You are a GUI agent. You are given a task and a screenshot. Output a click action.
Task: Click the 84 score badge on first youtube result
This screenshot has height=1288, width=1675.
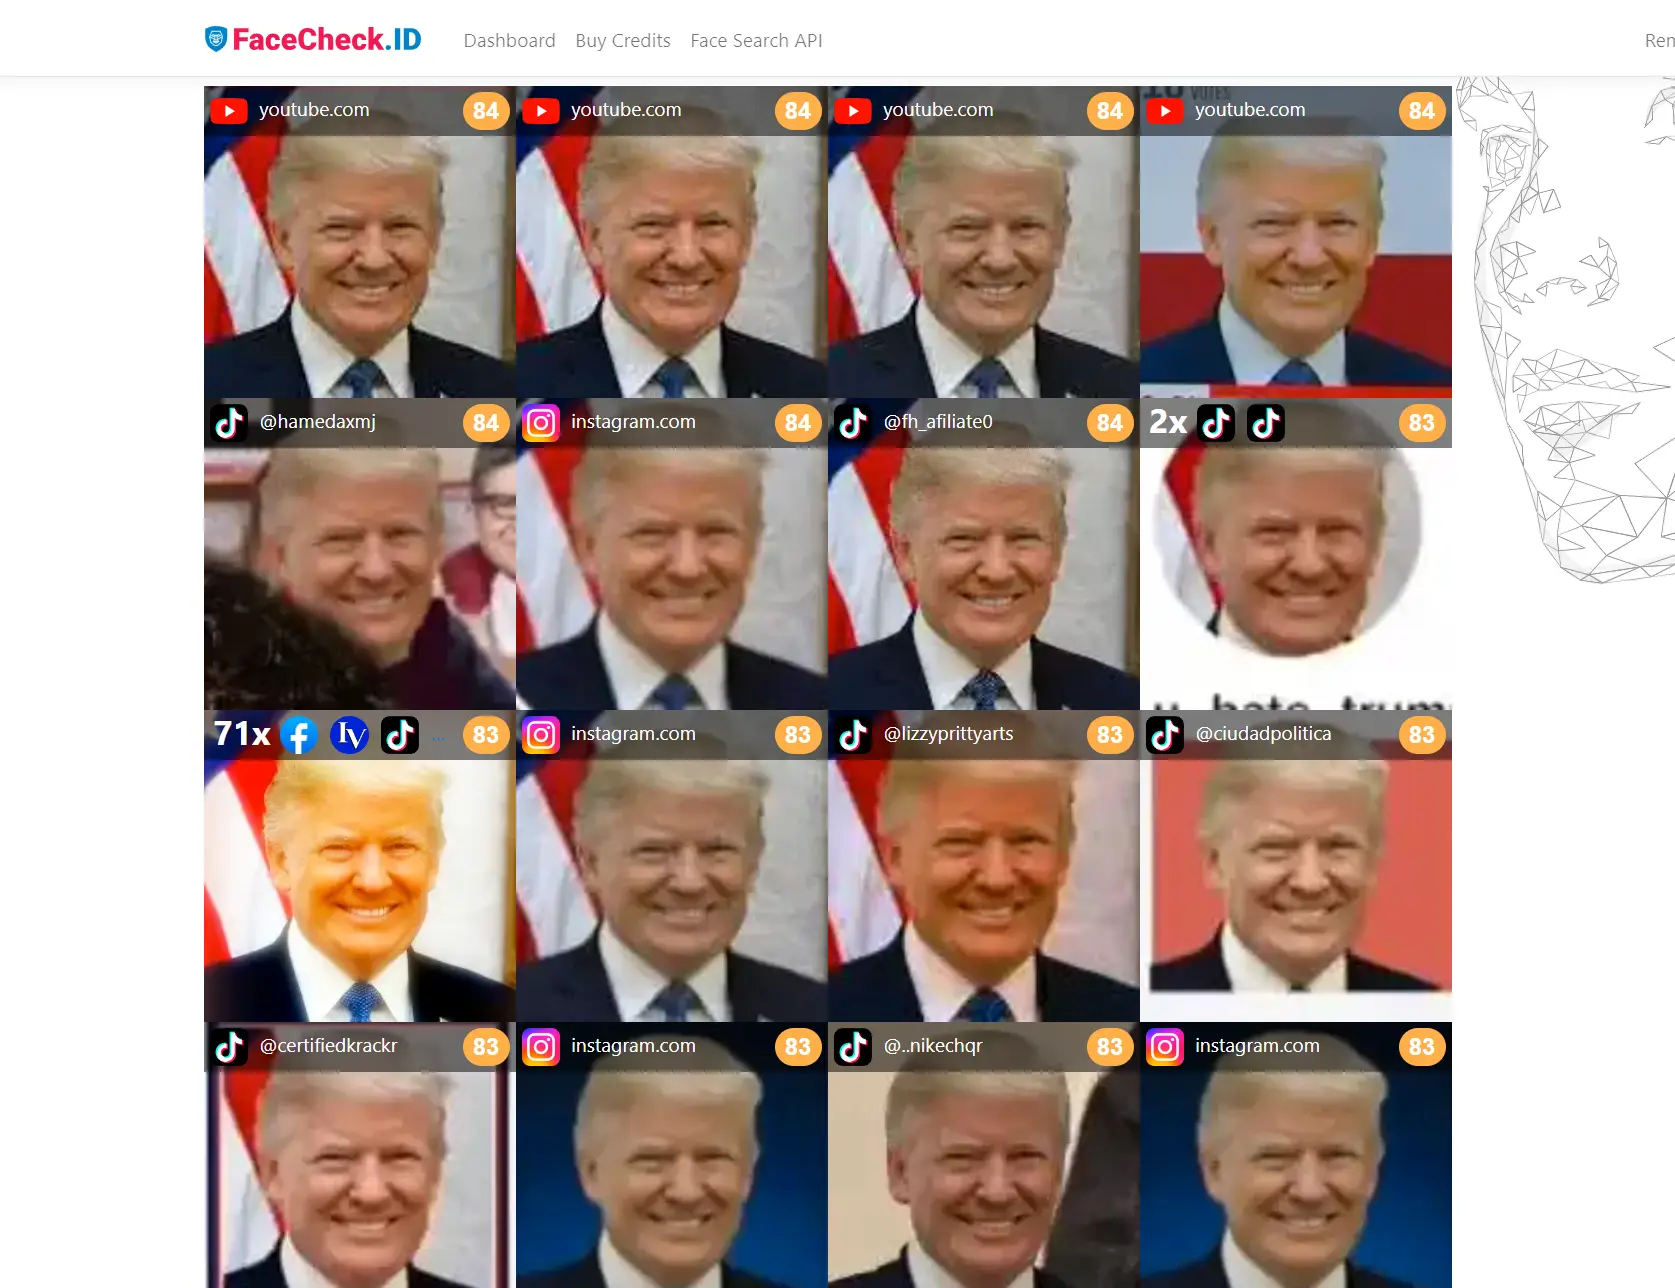(486, 111)
